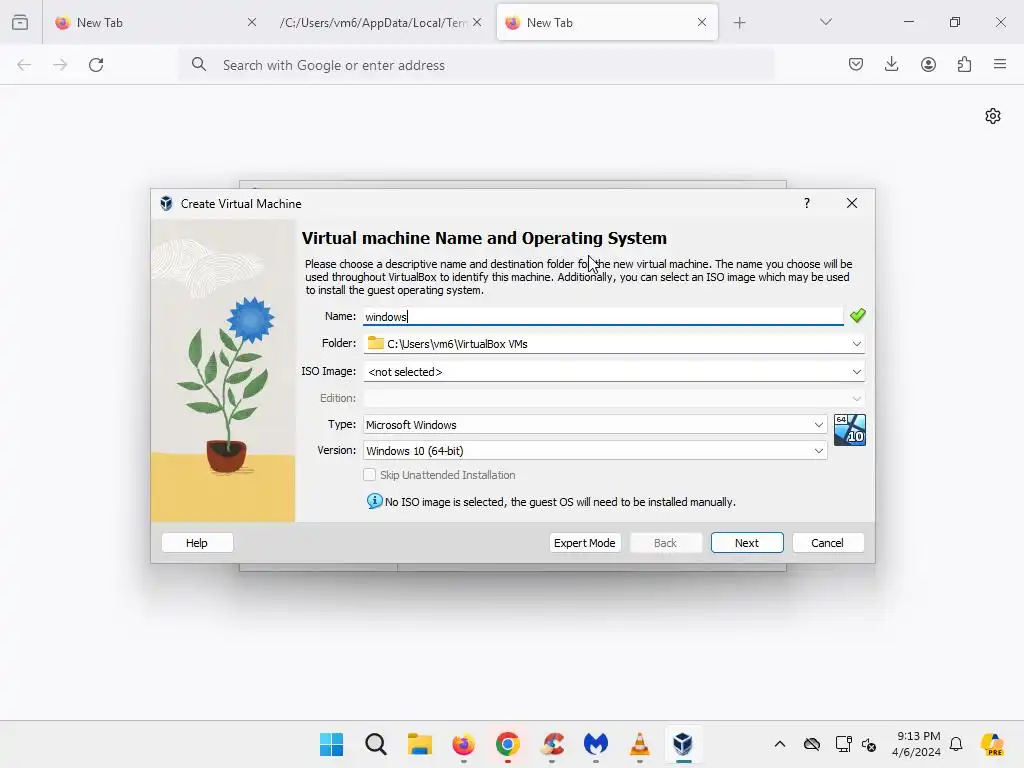This screenshot has width=1024, height=768.
Task: Switch to the first New Tab in Firefox
Action: point(154,22)
